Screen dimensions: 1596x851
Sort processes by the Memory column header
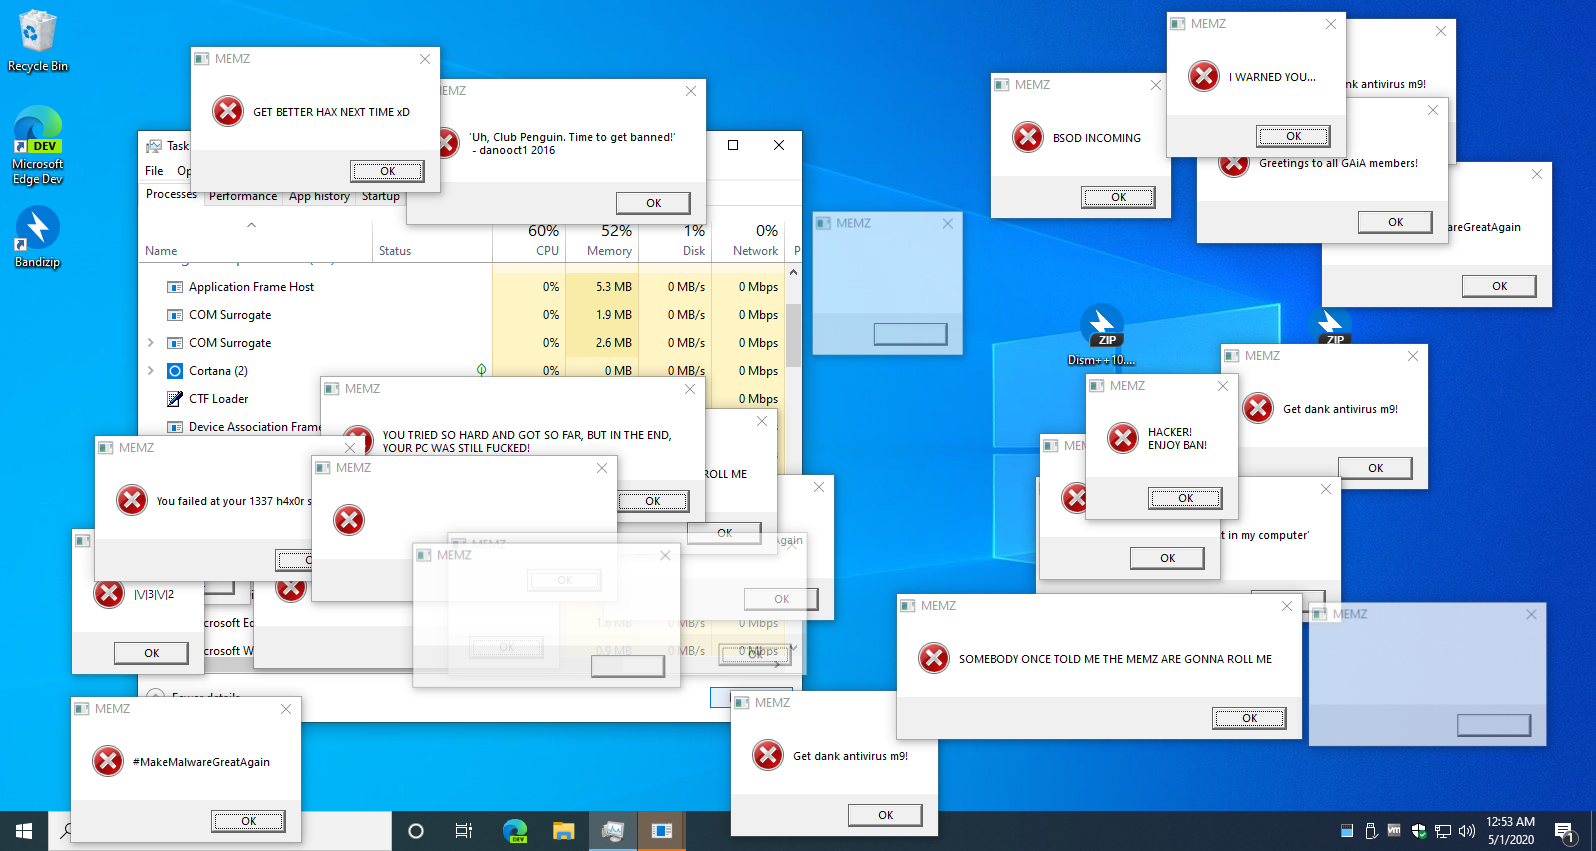click(x=602, y=240)
